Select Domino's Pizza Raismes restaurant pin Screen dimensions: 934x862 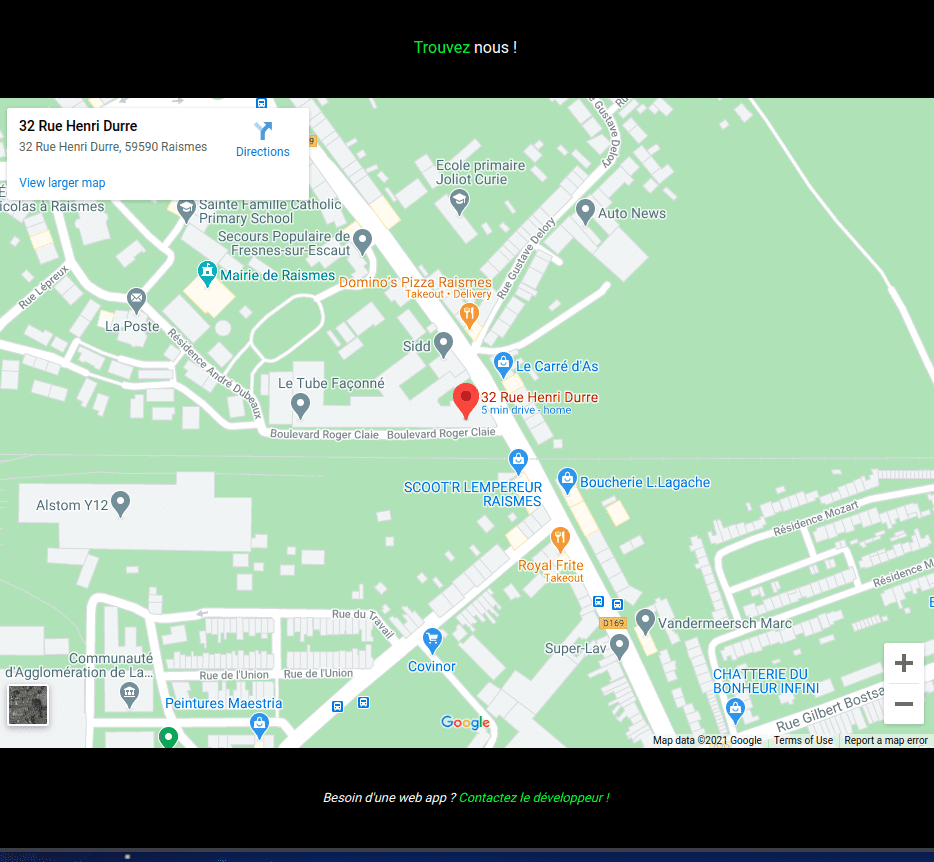click(469, 316)
